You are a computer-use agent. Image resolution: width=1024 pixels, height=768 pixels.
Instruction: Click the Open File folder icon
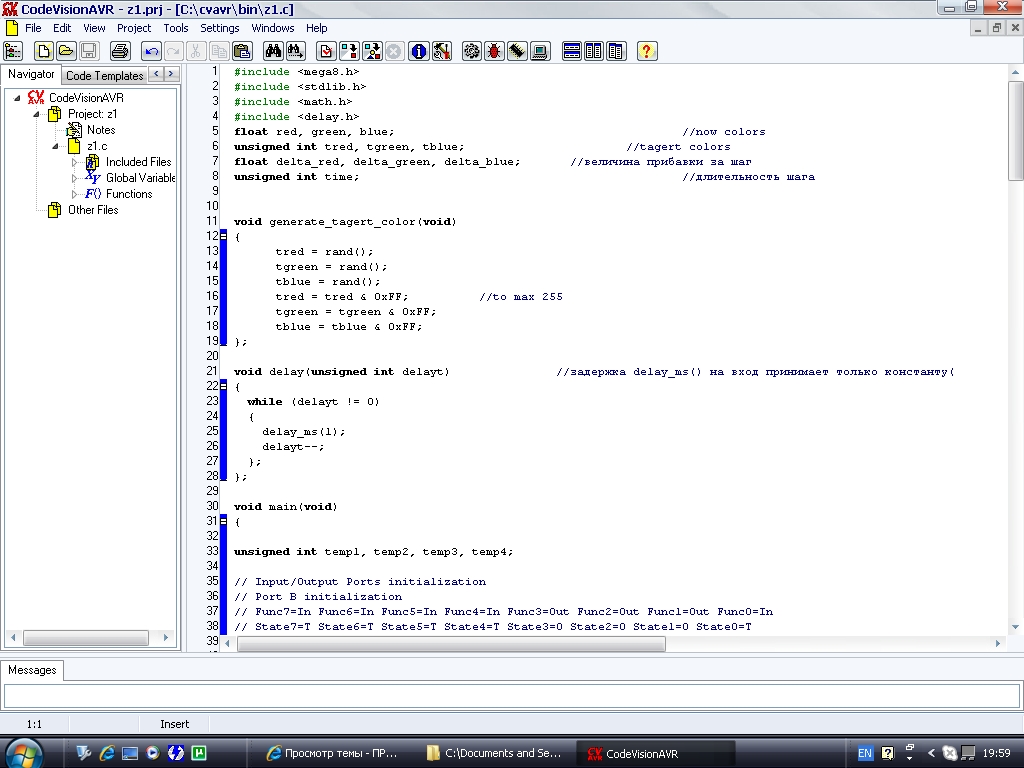[66, 51]
